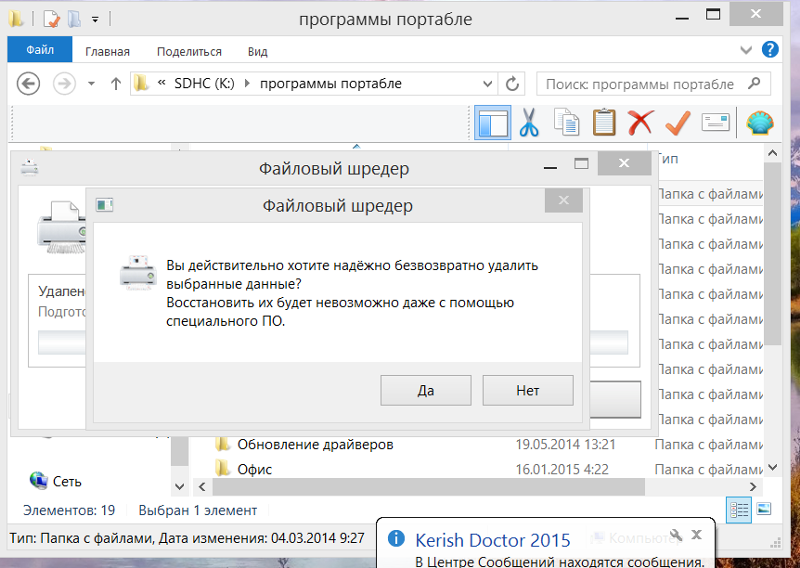Select the Обновление драйверов folder
Viewport: 800px width, 568px height.
[315, 444]
